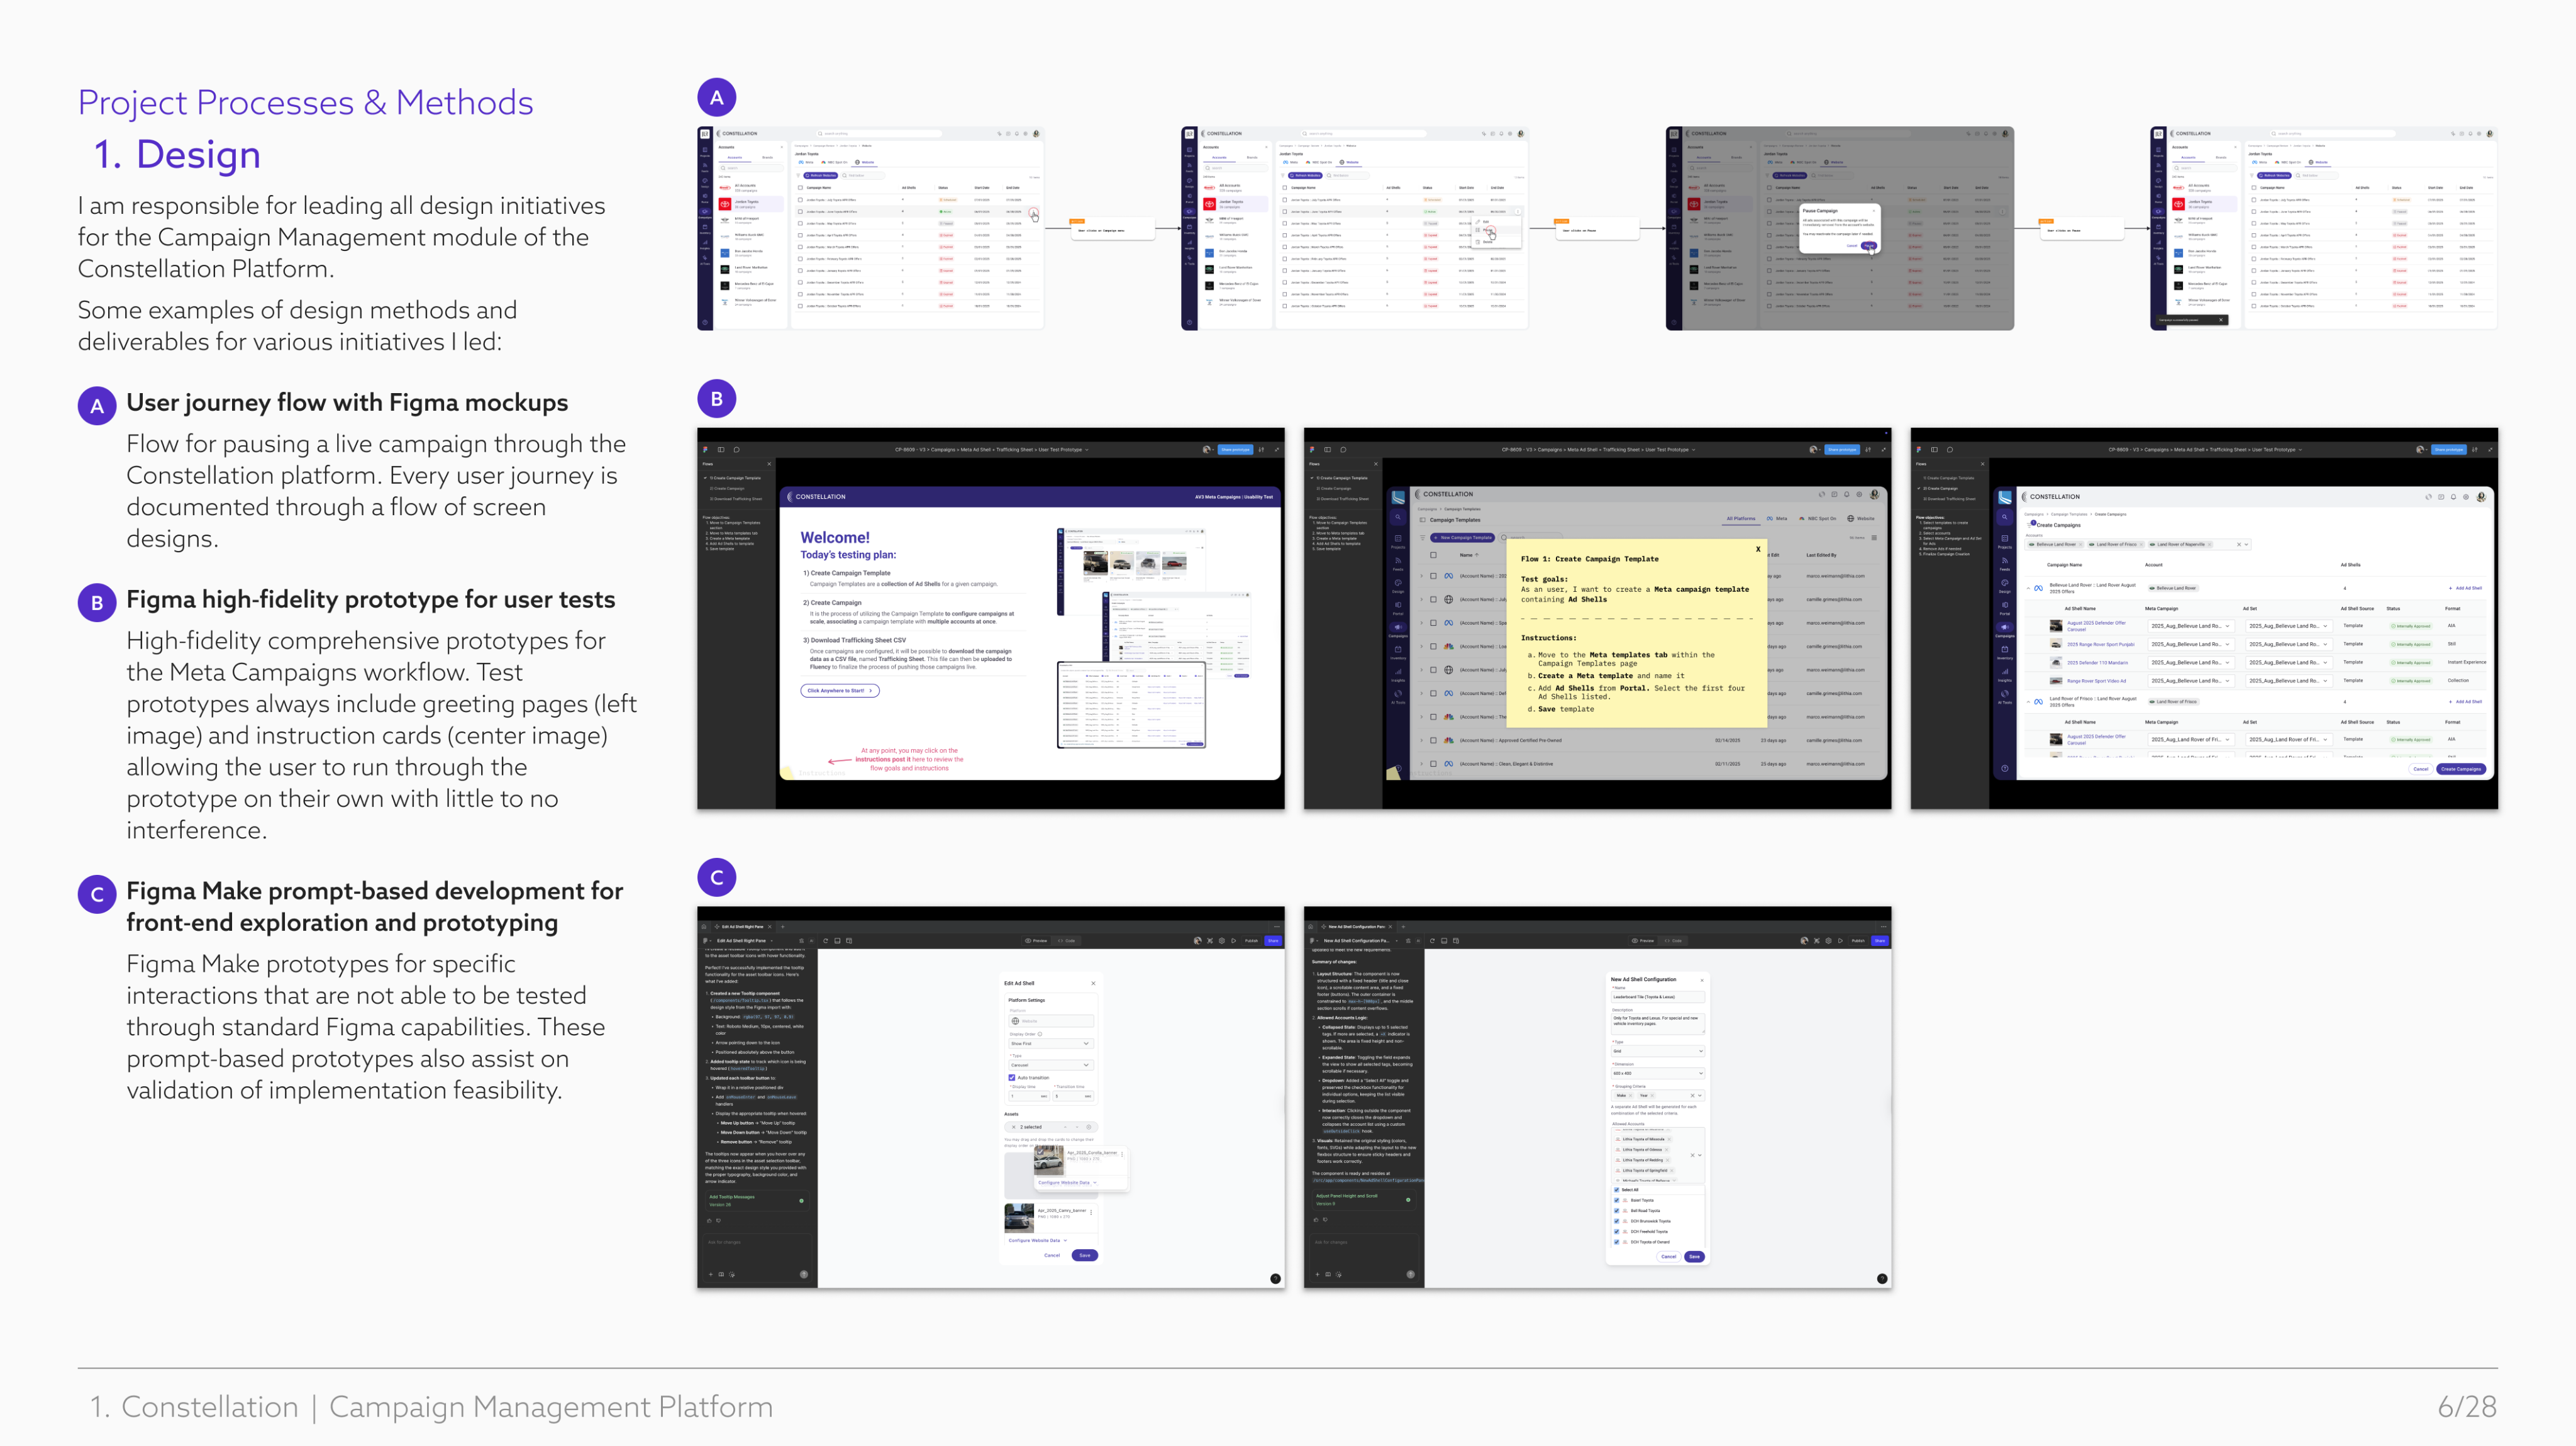Toggle the Bell Road Toyota checkbox
2576x1446 pixels.
(x=1616, y=1210)
